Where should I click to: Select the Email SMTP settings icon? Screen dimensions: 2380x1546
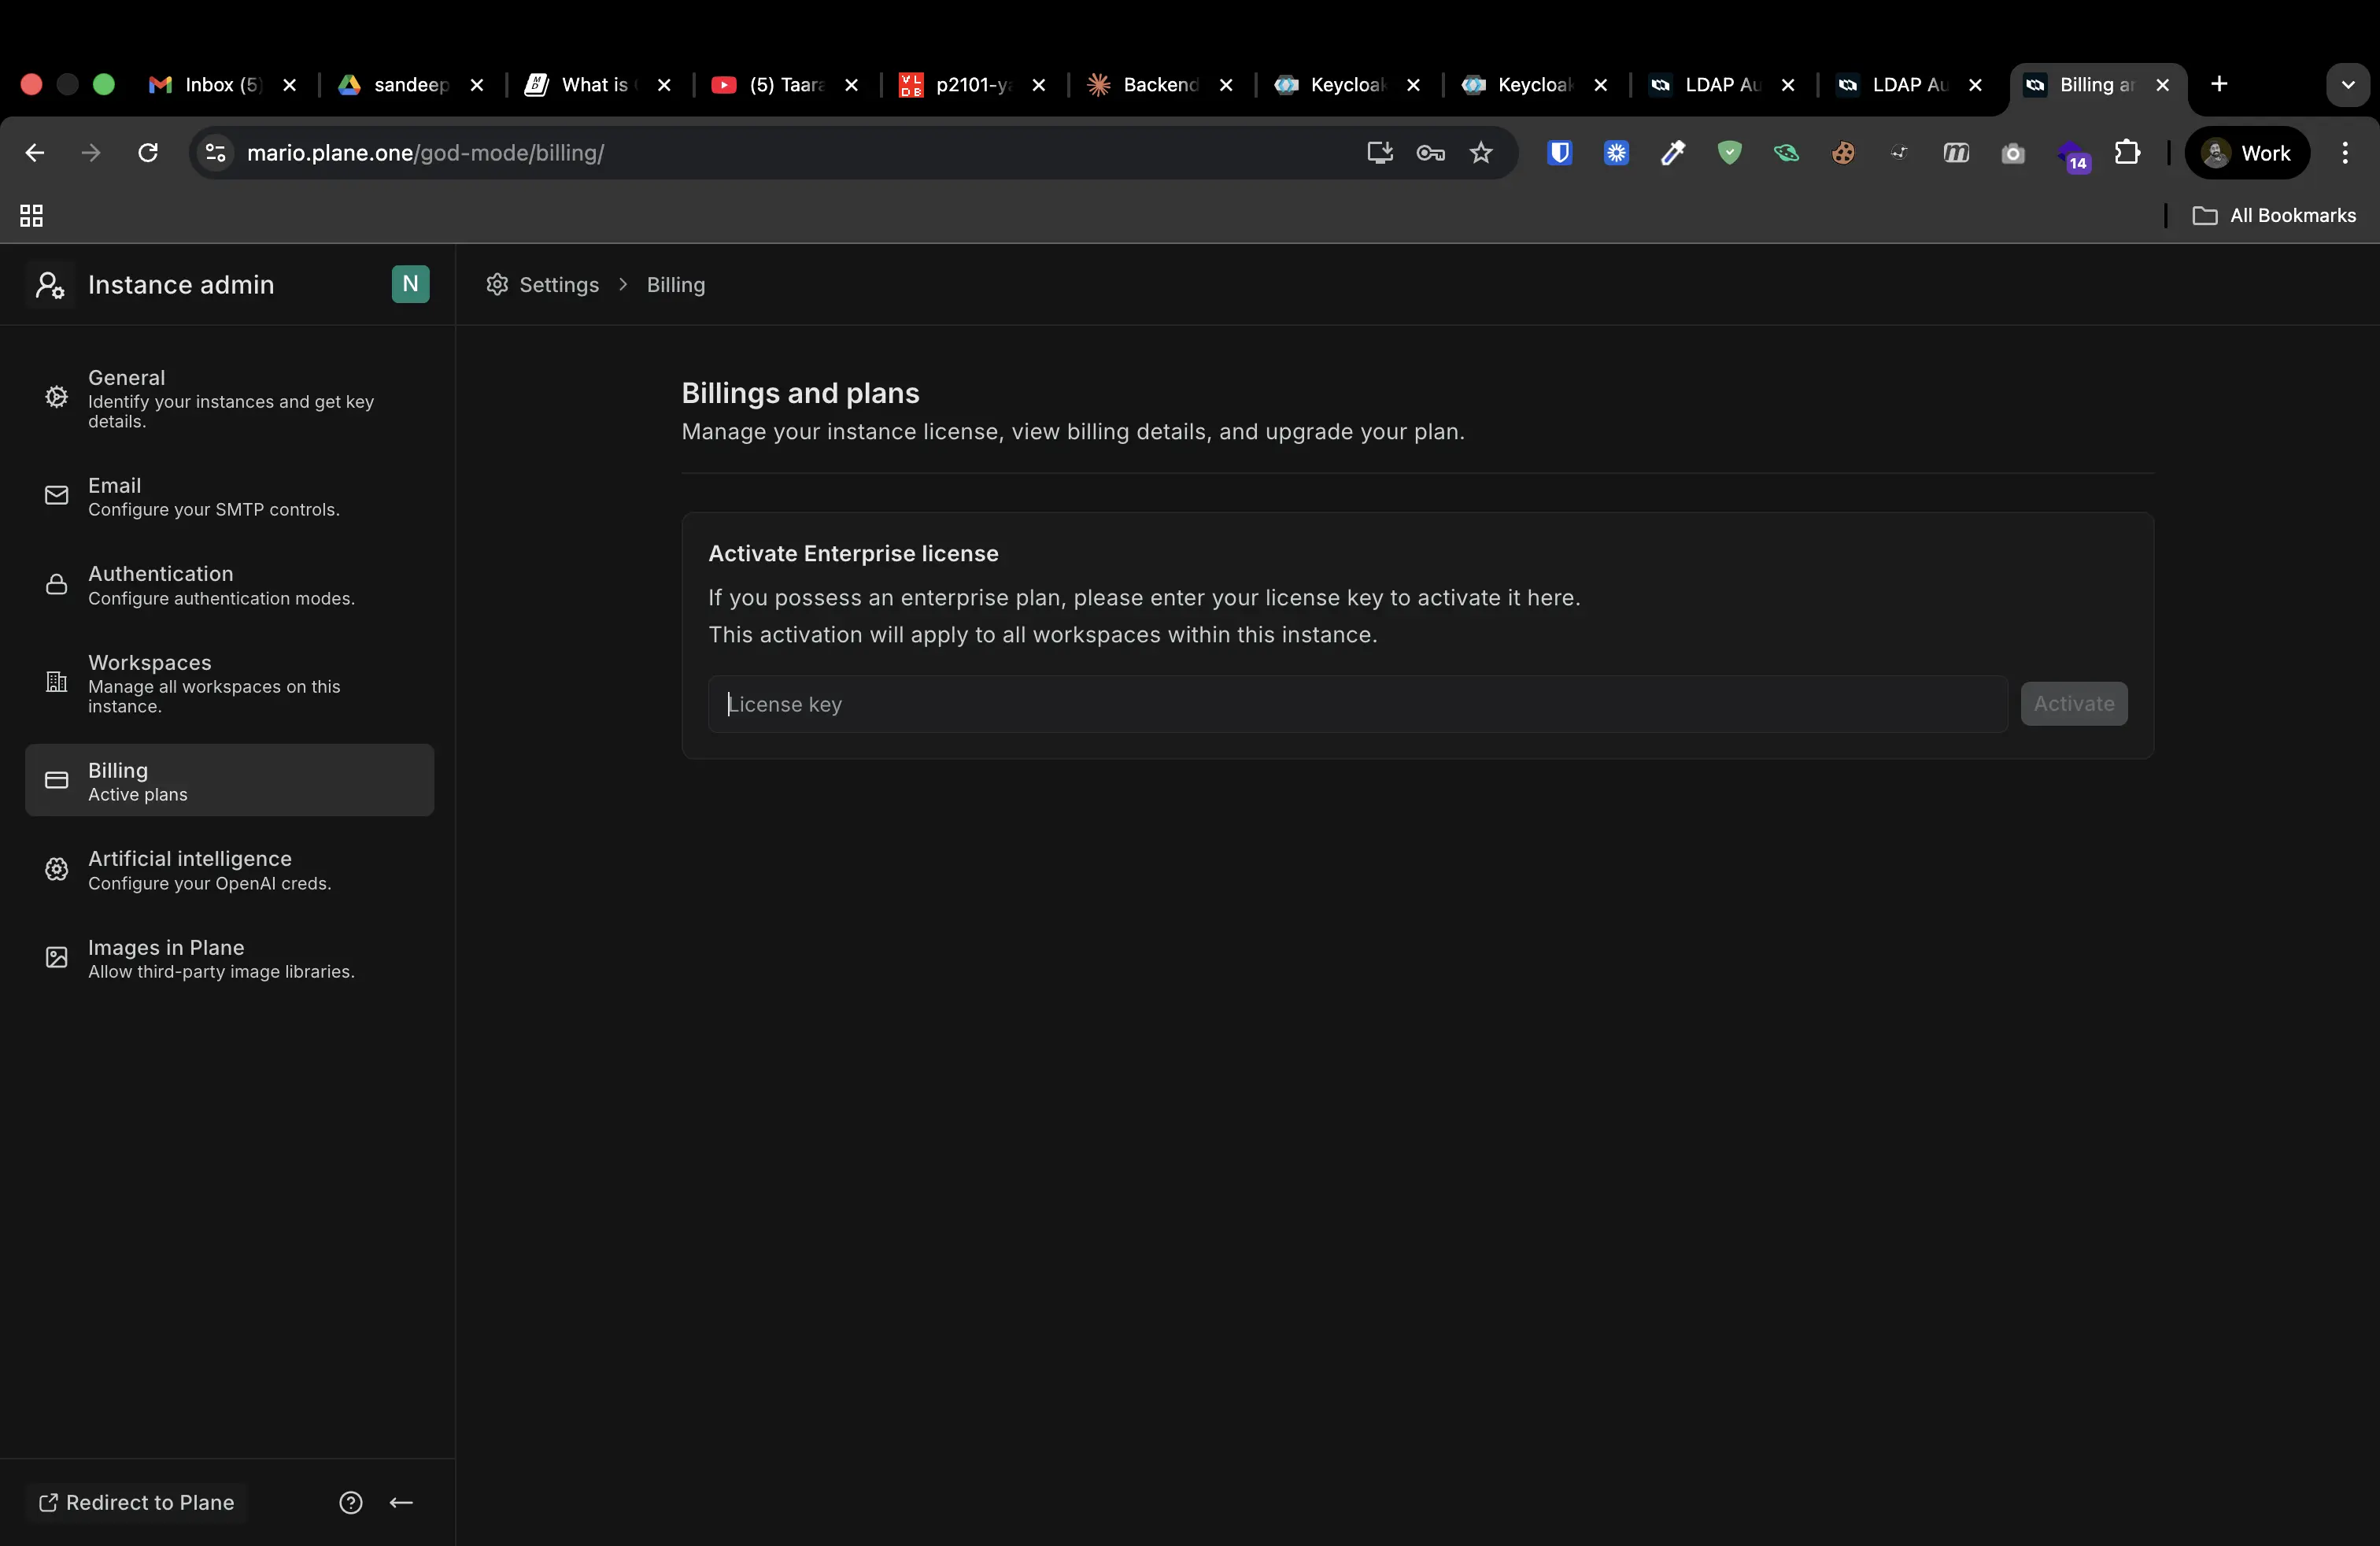(x=56, y=496)
